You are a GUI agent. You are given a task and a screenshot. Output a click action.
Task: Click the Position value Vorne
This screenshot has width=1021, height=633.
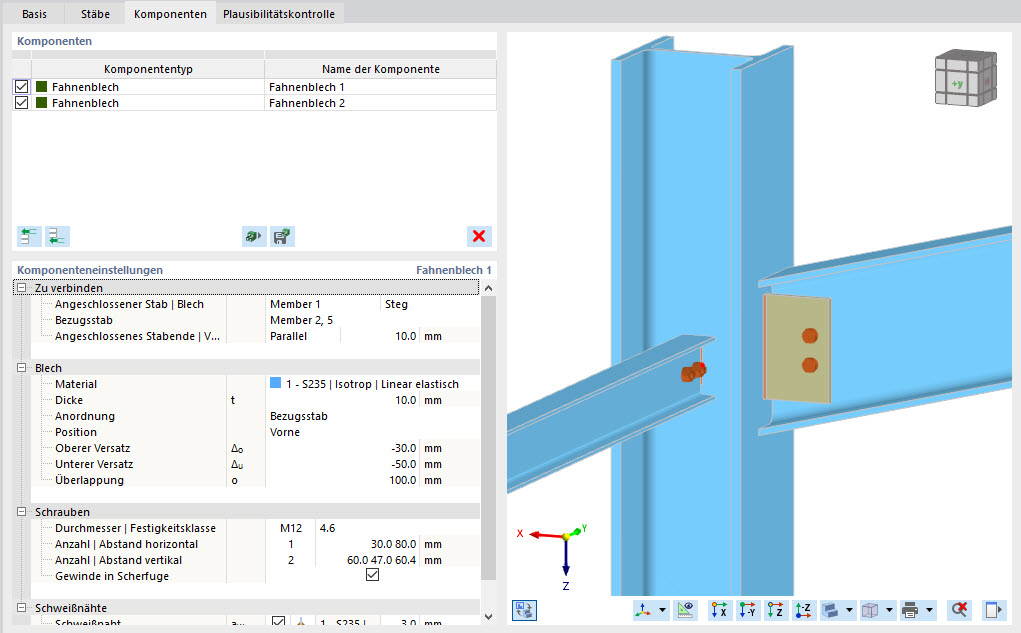285,432
